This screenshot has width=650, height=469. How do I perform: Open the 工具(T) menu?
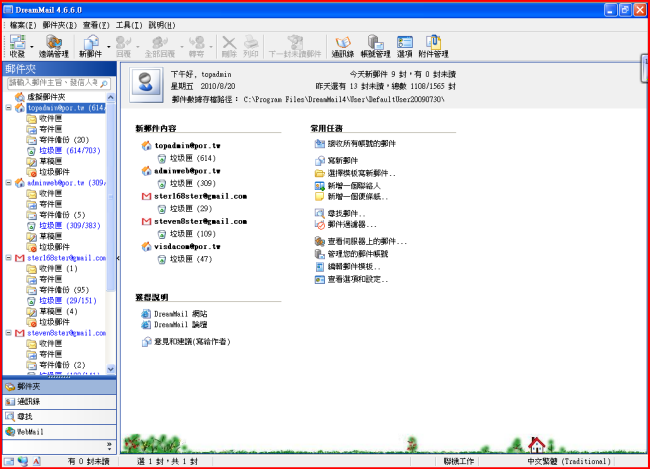(x=129, y=24)
